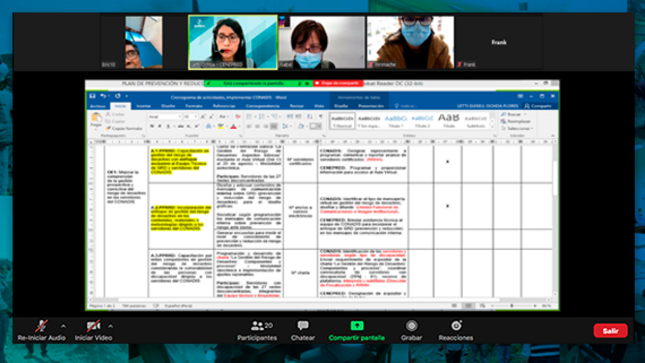
Task: Open the Participantes panel icon
Action: 258,326
